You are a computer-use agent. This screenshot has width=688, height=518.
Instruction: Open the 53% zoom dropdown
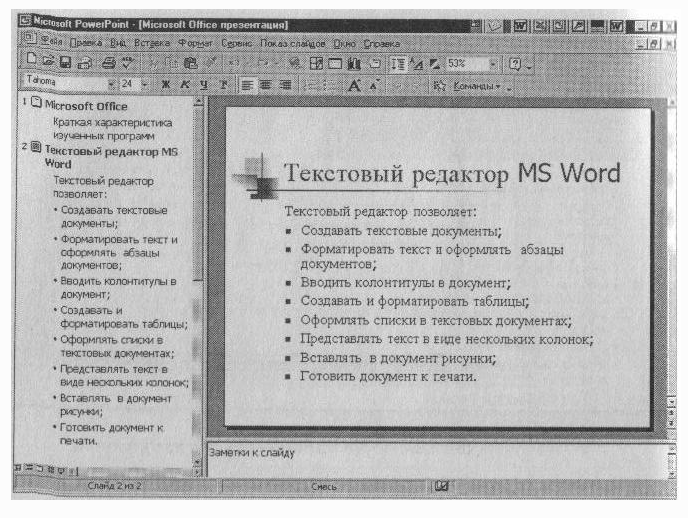[493, 64]
